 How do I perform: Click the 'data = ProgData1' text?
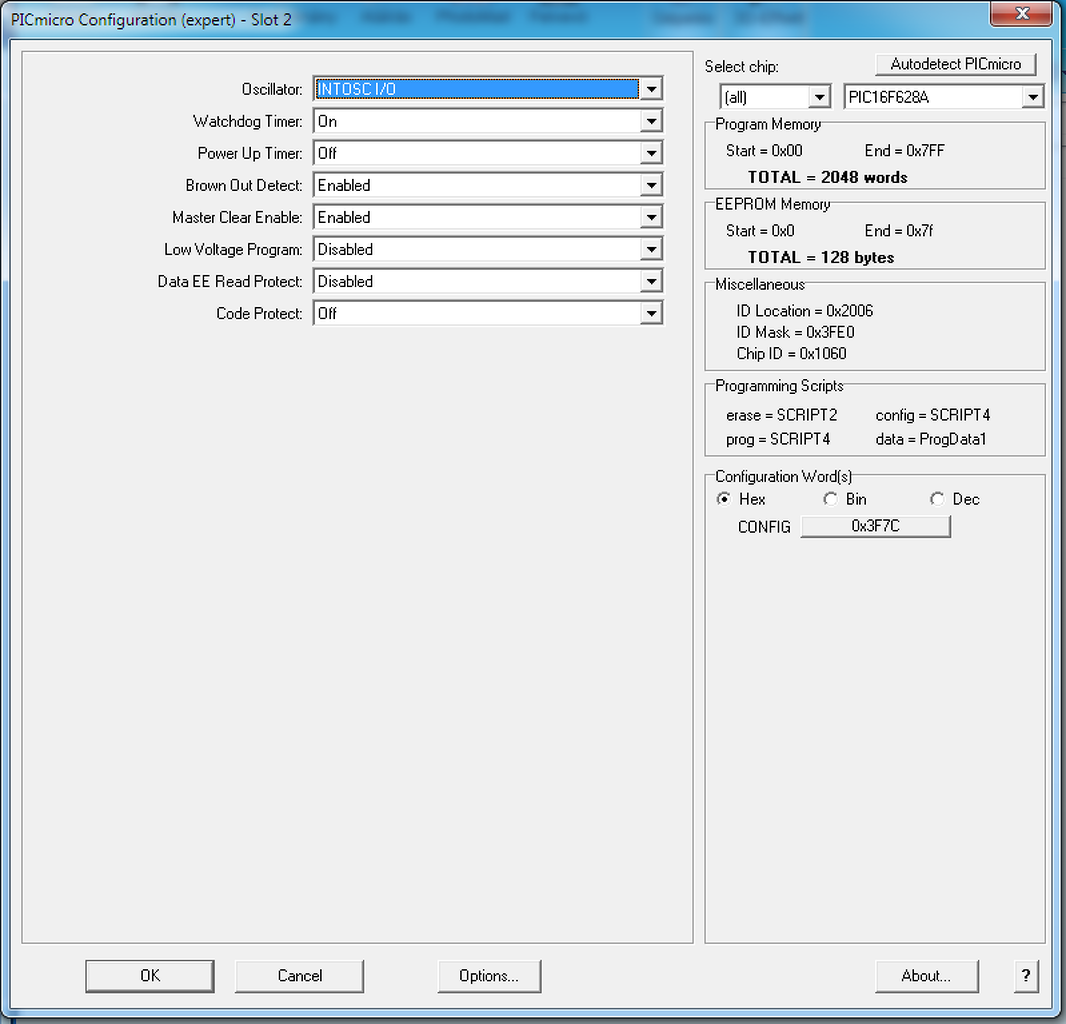click(x=931, y=439)
